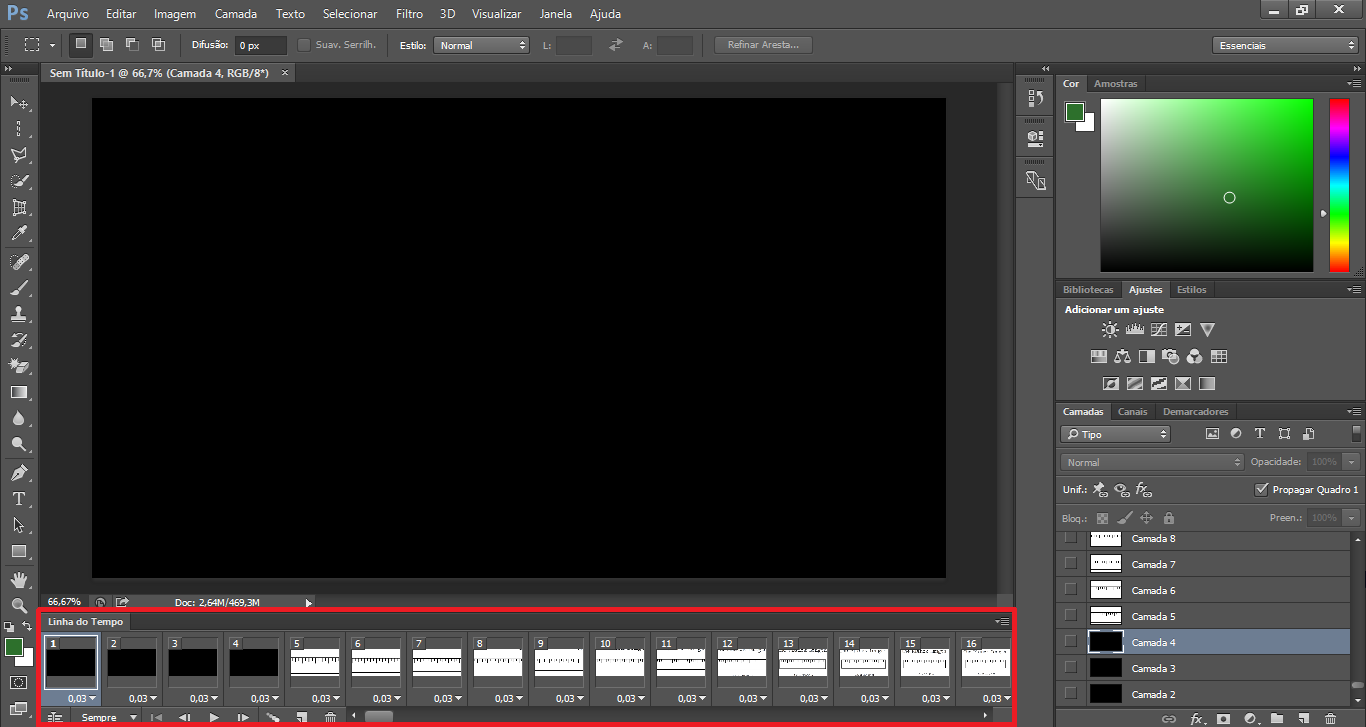Open the Camadas panel menu

click(x=1353, y=411)
